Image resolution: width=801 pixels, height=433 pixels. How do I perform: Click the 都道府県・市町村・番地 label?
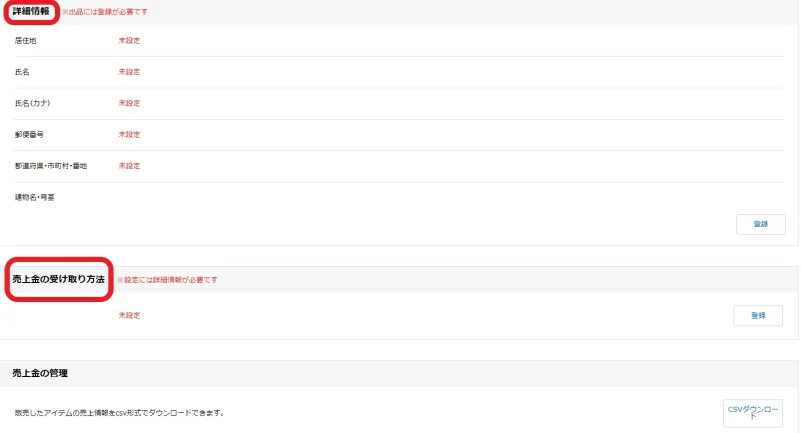coord(50,165)
